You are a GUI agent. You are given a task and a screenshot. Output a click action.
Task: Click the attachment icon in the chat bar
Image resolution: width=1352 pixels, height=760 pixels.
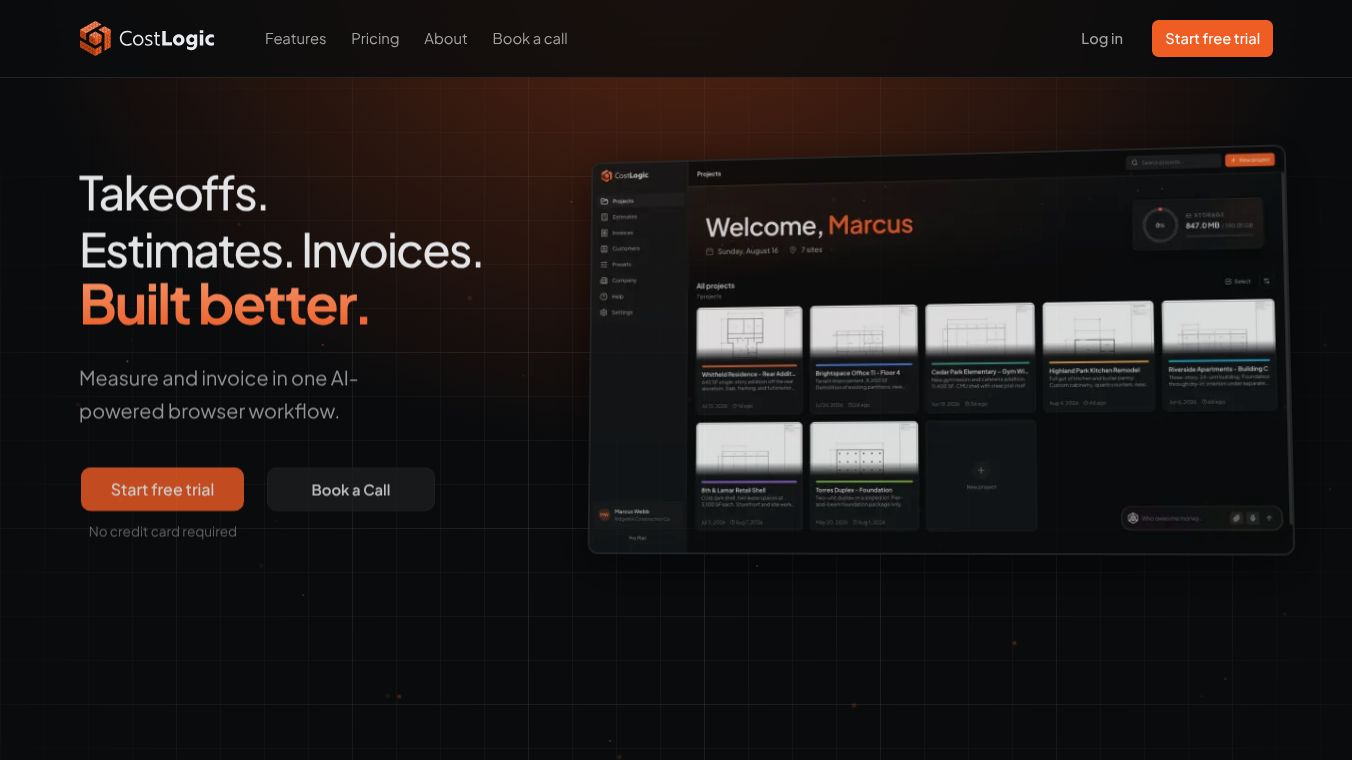click(x=1236, y=518)
